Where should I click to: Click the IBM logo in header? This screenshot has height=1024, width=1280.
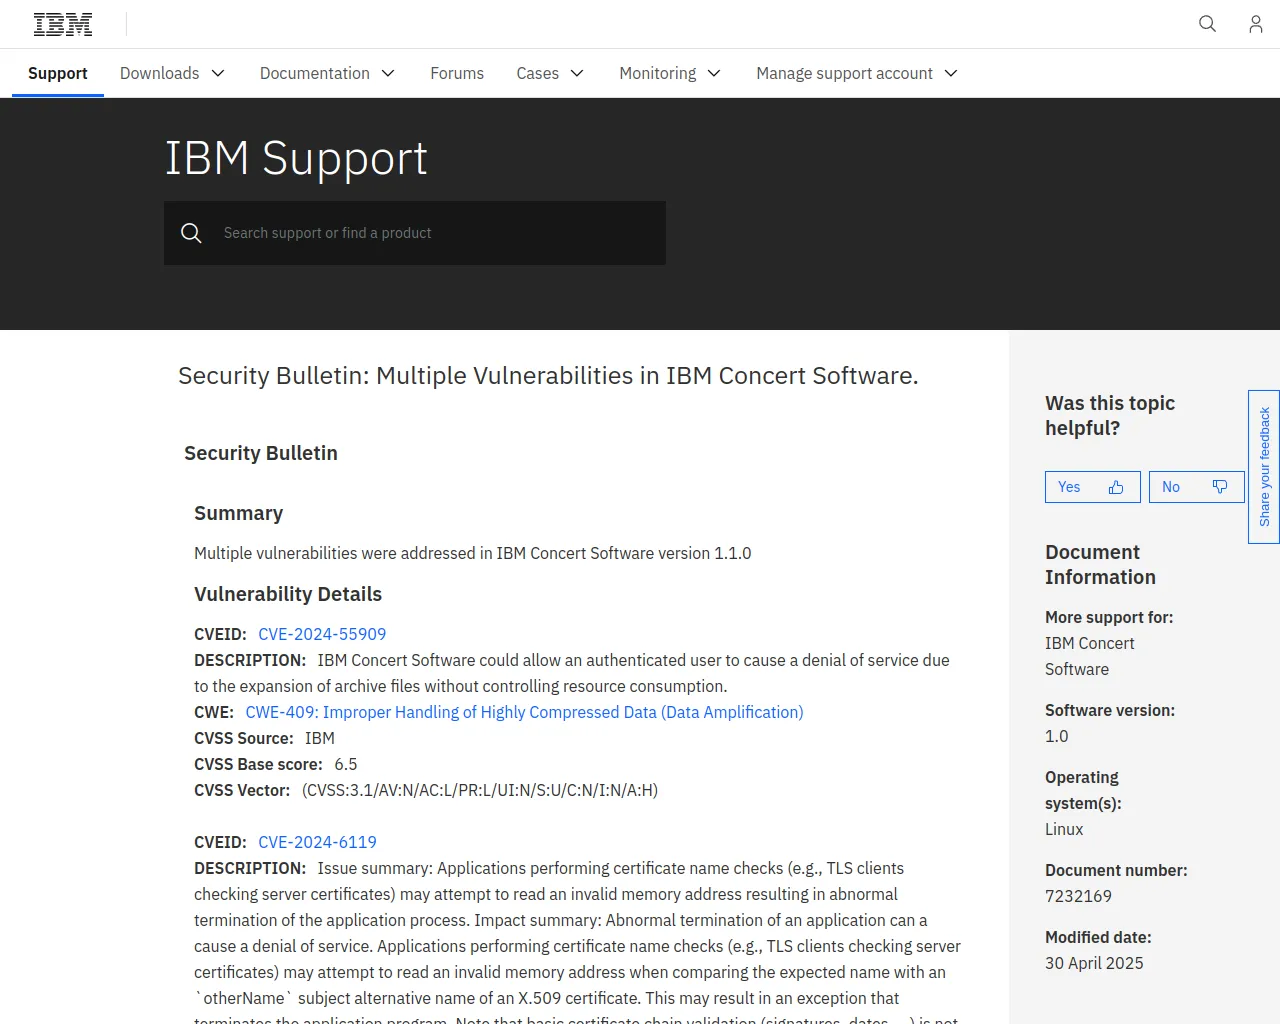63,24
